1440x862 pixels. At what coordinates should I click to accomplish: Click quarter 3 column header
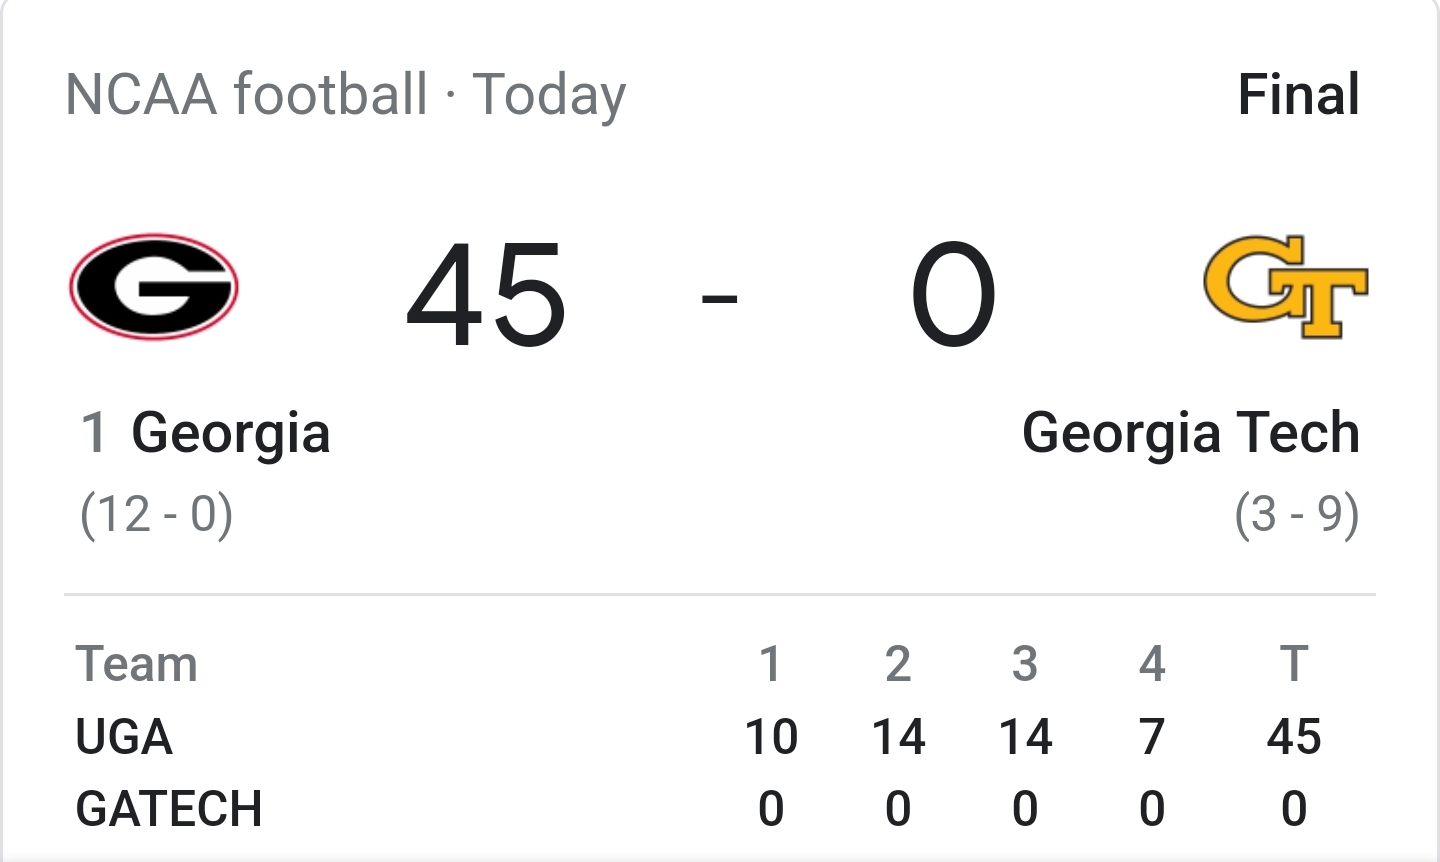coord(1025,665)
